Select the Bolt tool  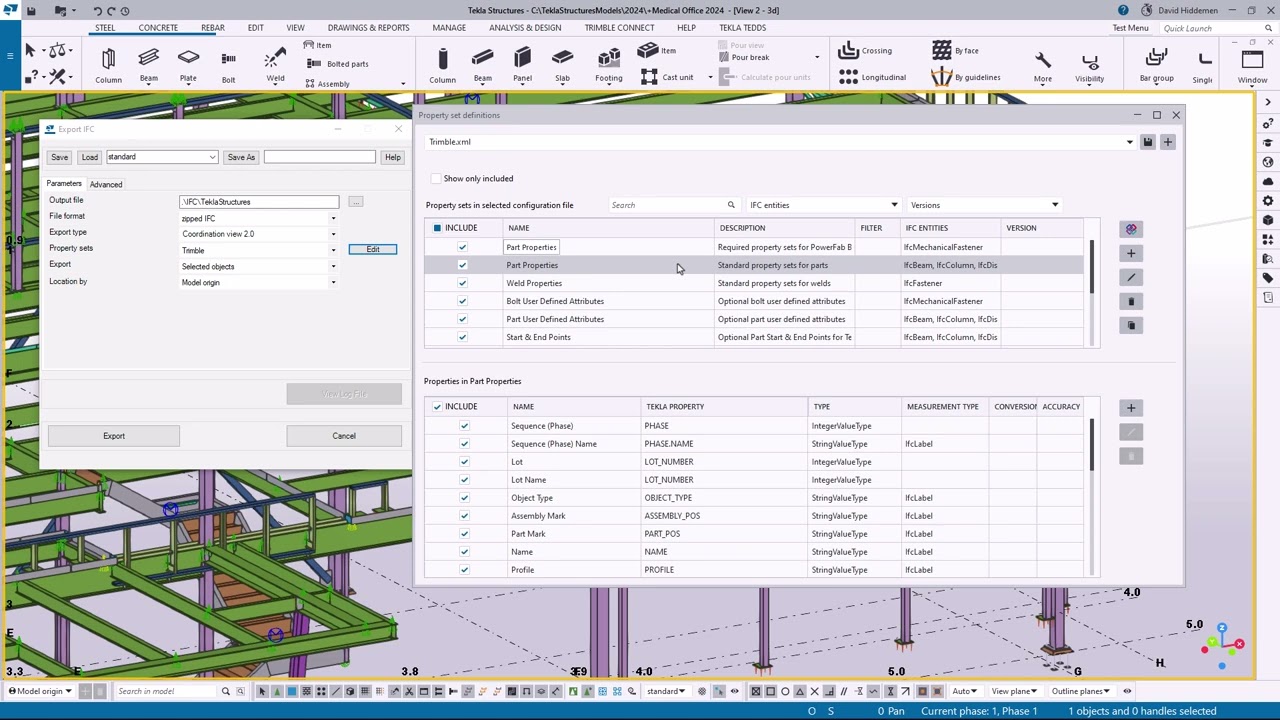(228, 66)
